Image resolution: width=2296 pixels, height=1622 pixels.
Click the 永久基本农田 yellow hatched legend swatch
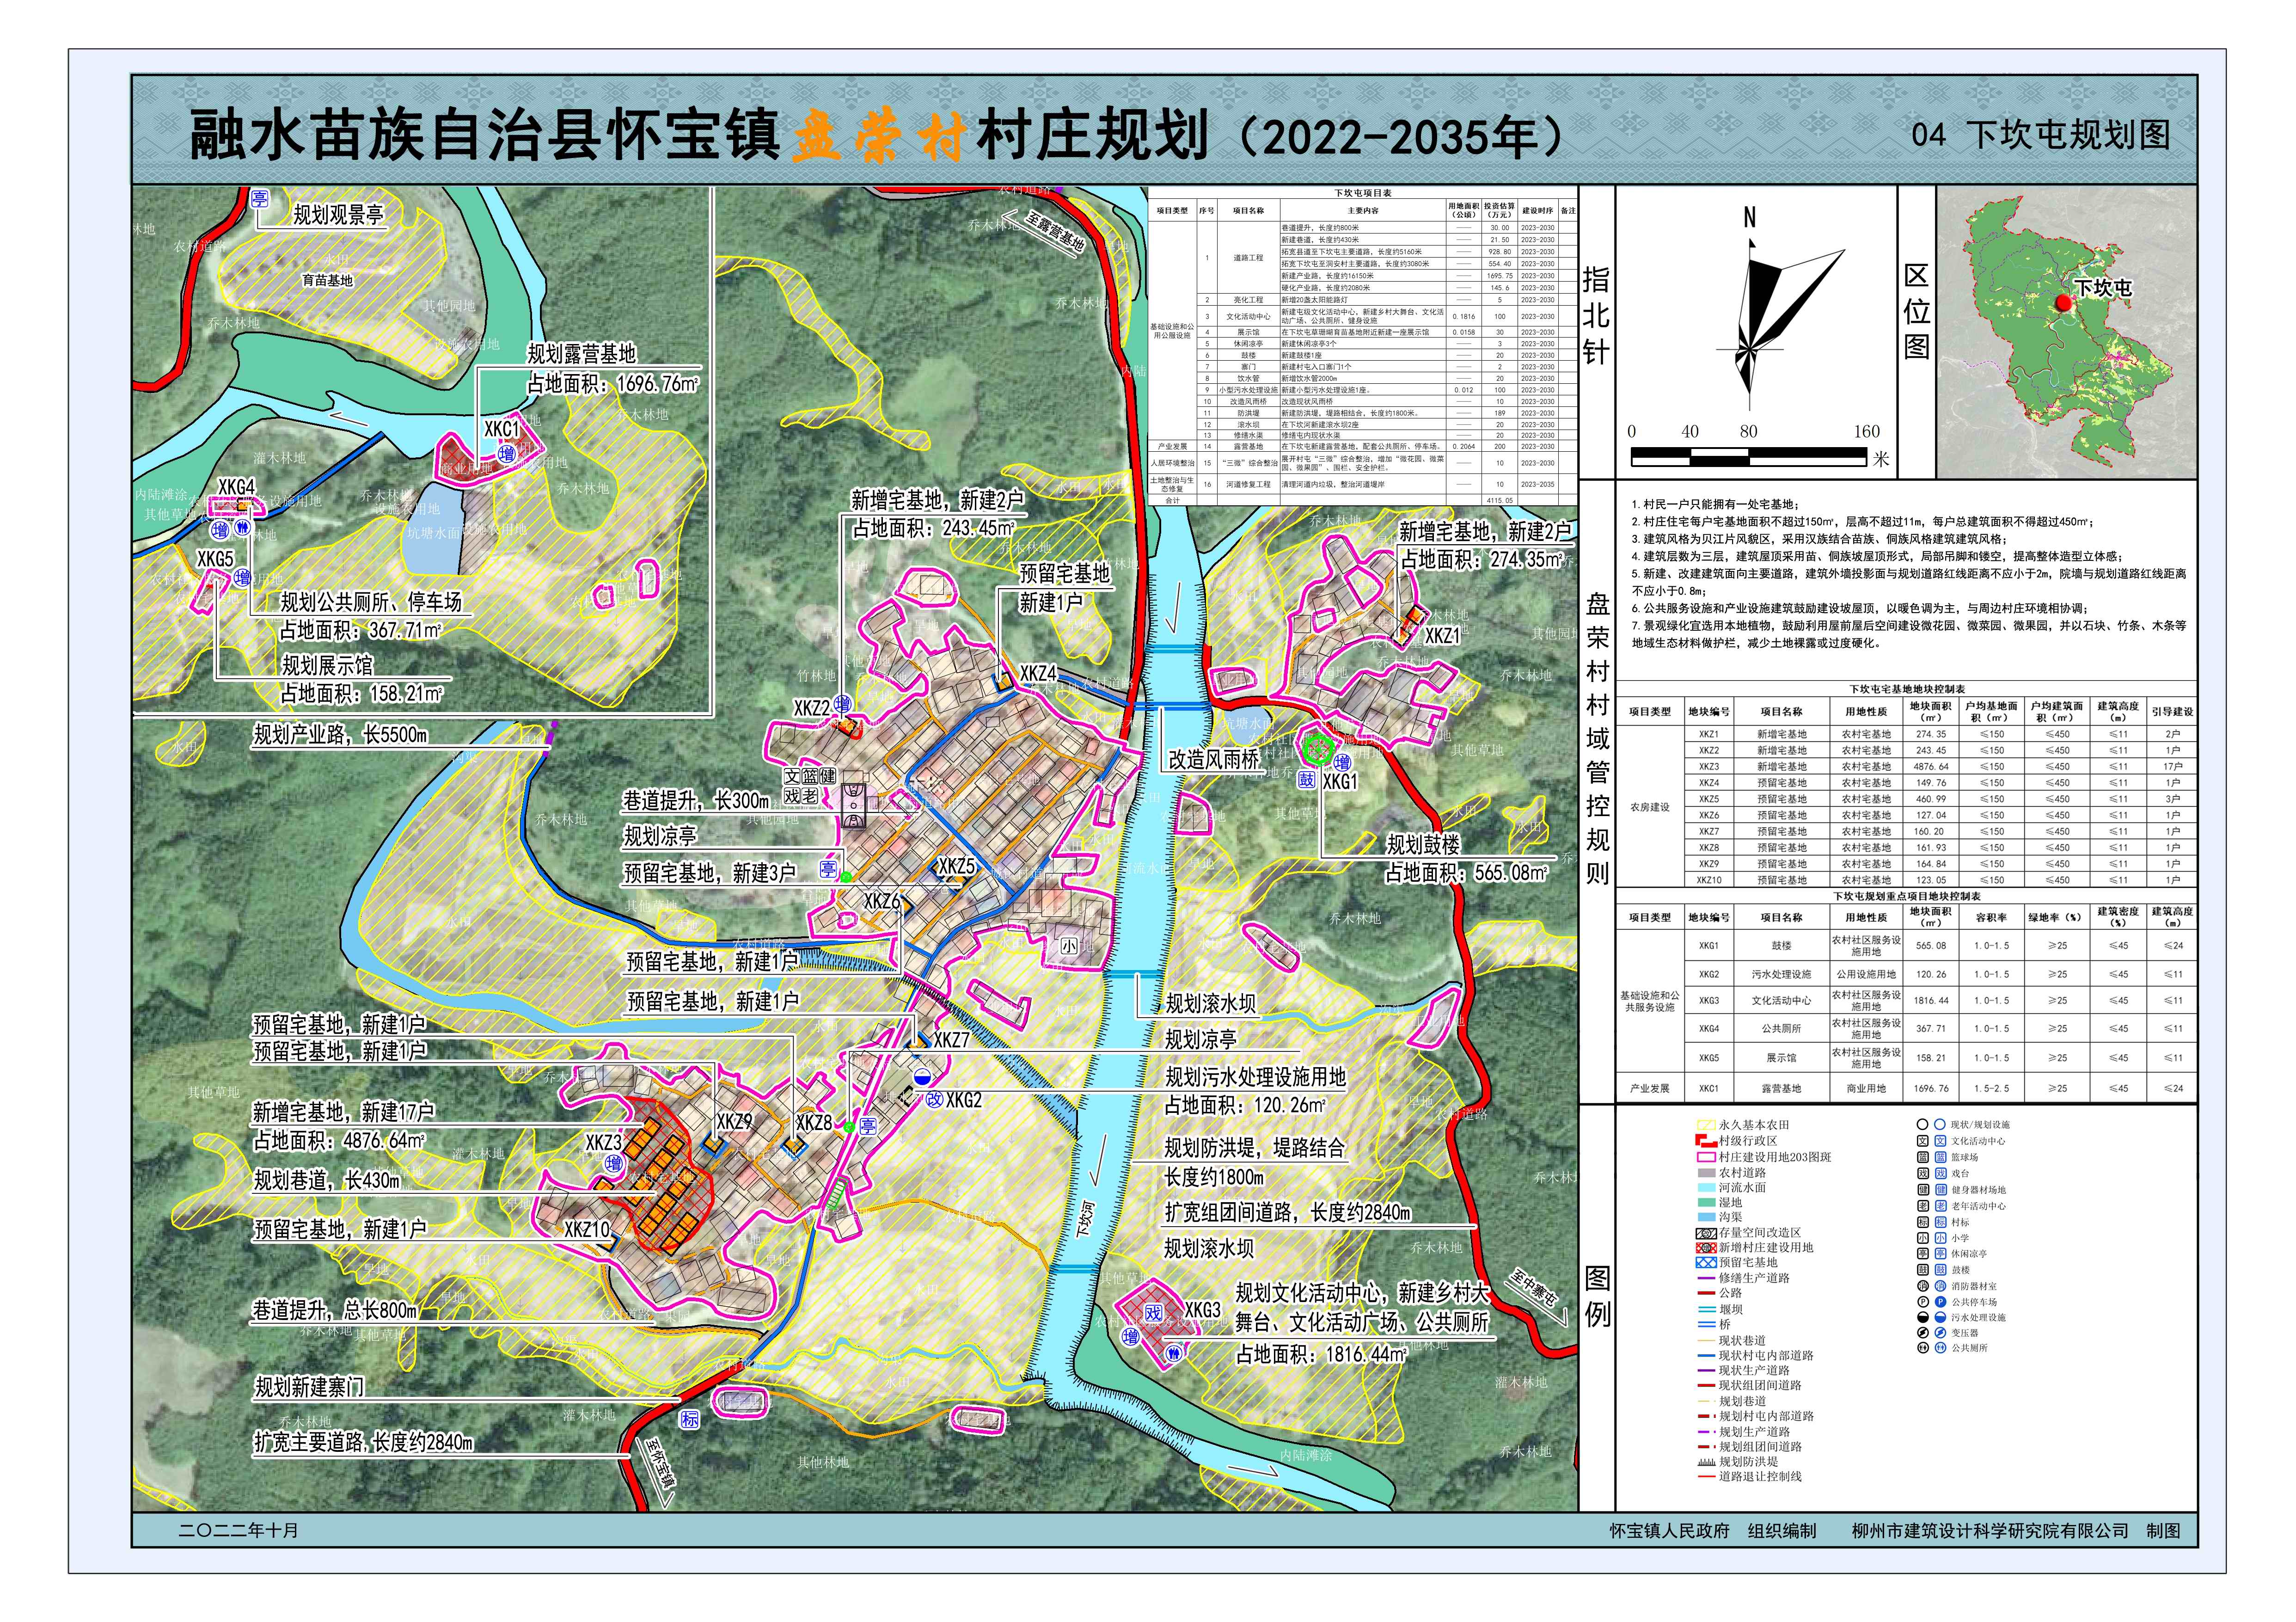1706,1125
